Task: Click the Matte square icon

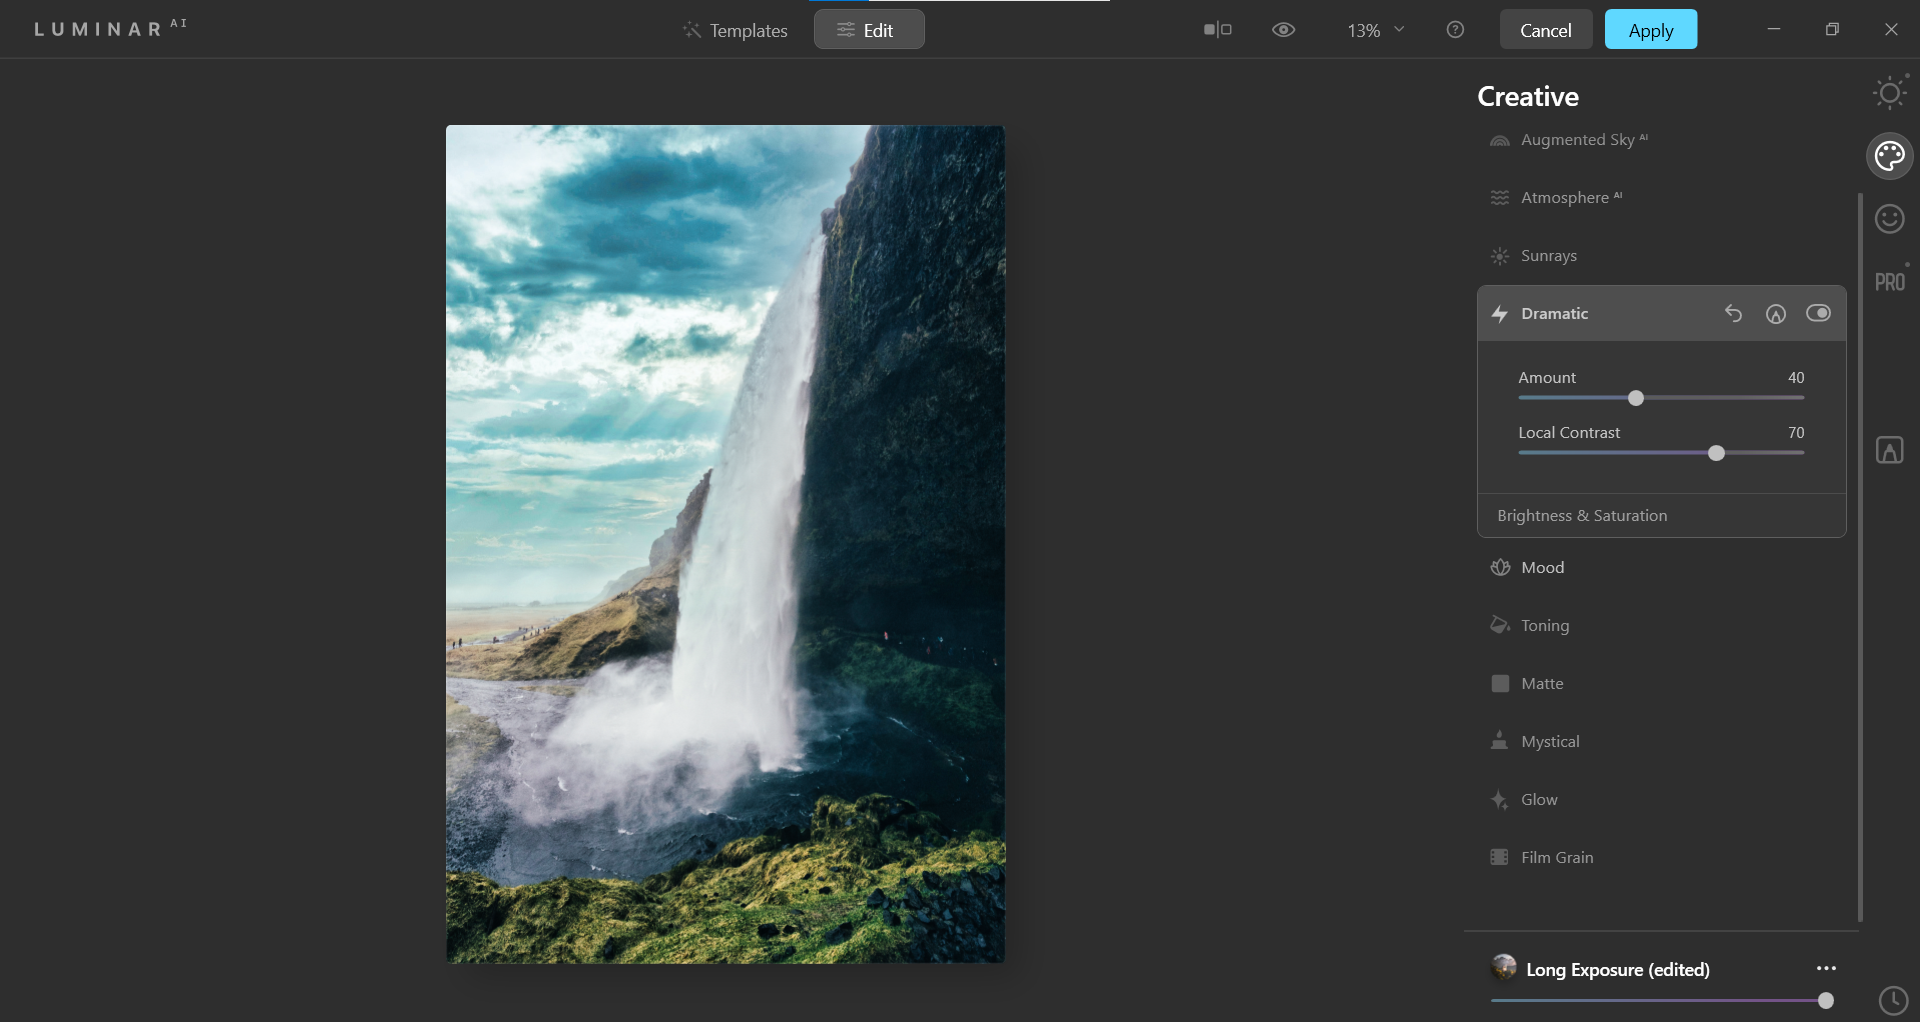Action: click(1499, 684)
